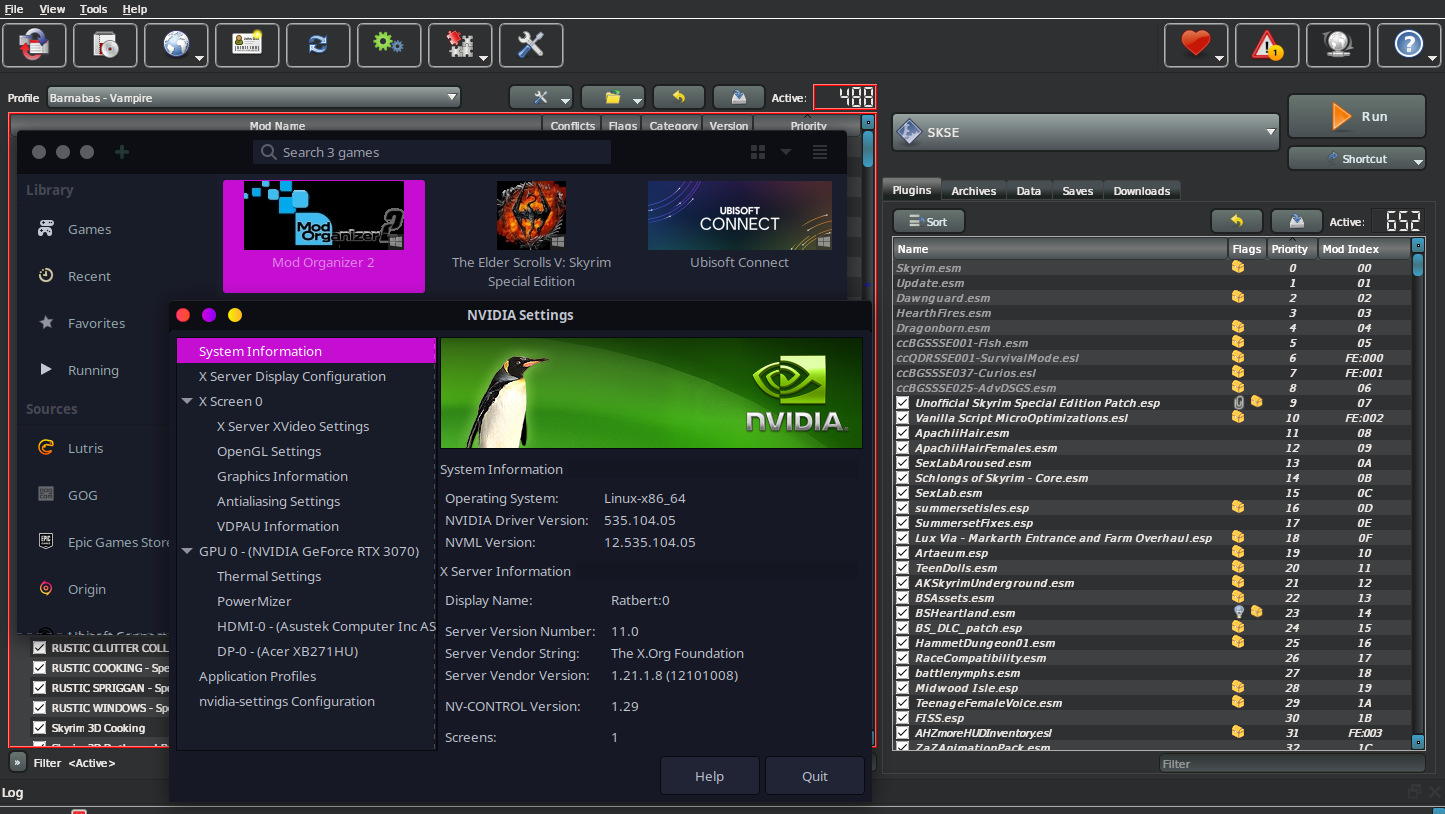Select GOG source in Lutris sidebar
1445x814 pixels.
[84, 495]
